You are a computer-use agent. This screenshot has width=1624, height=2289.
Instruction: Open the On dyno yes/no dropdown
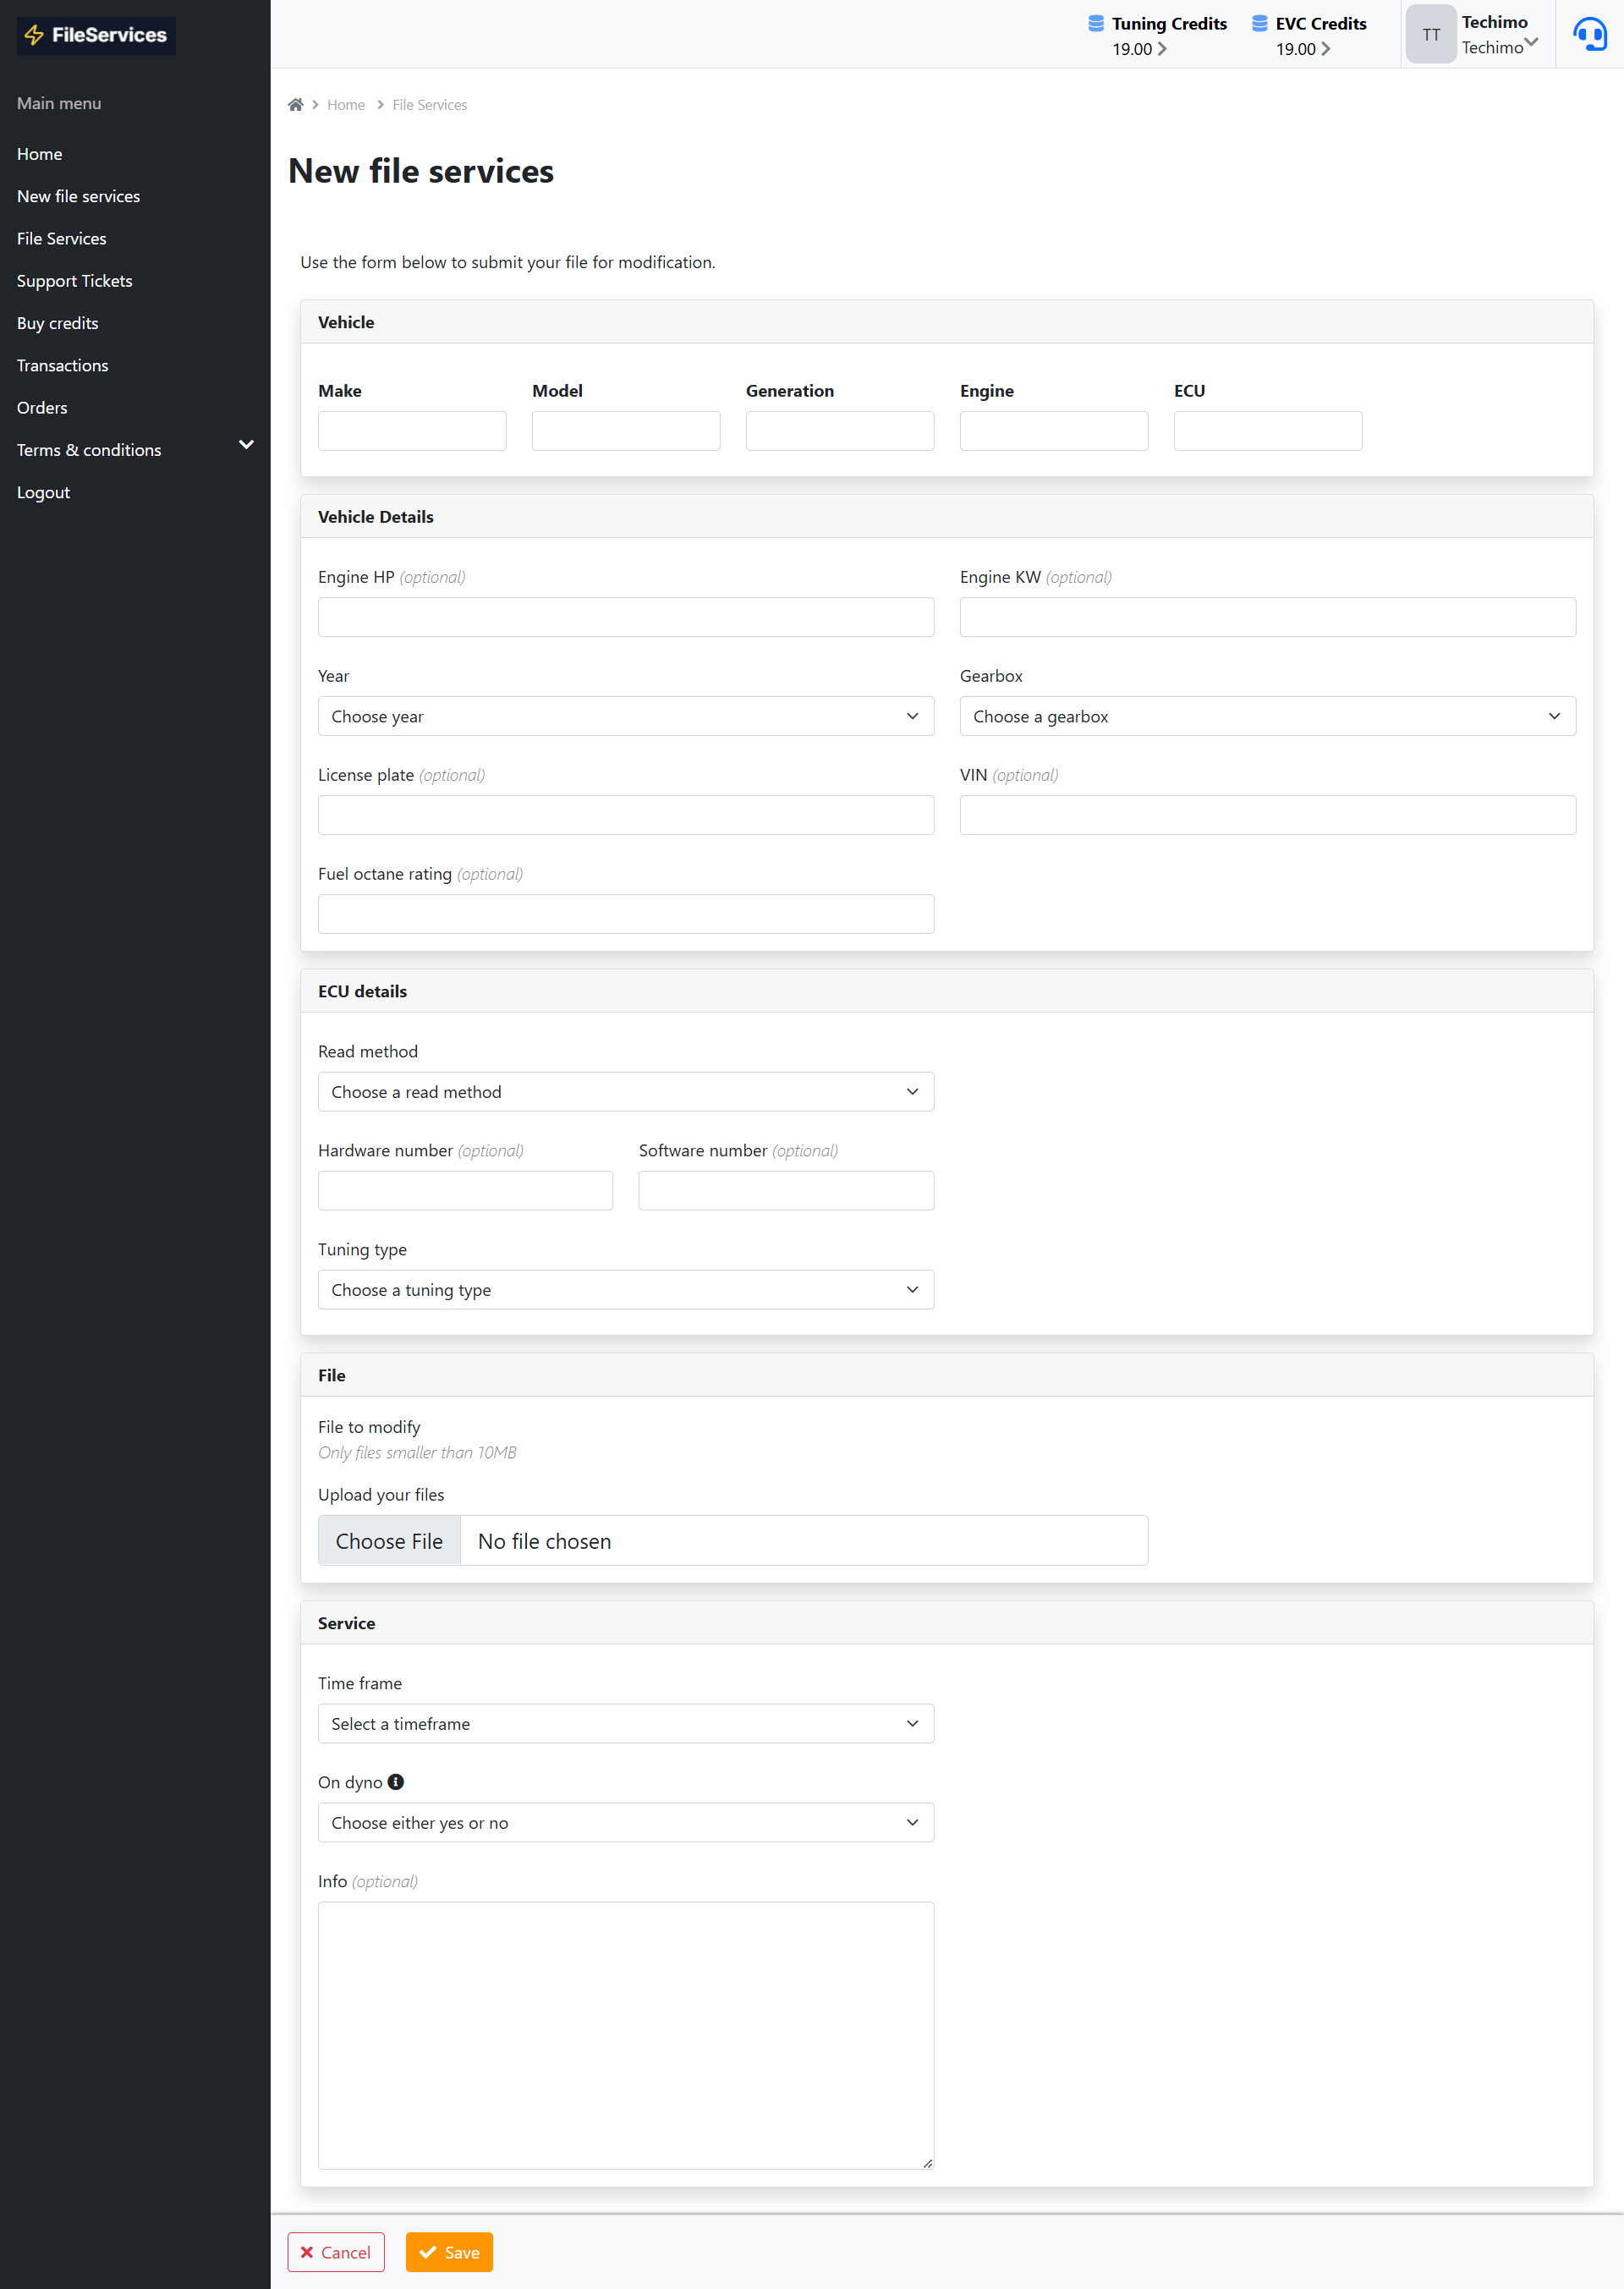tap(626, 1823)
